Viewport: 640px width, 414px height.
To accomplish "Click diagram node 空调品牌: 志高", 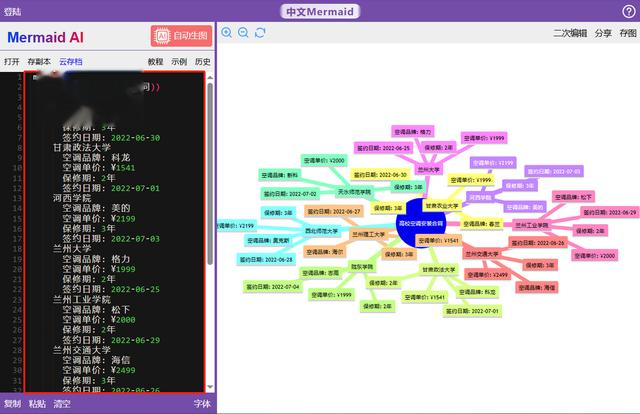I will 320,273.
